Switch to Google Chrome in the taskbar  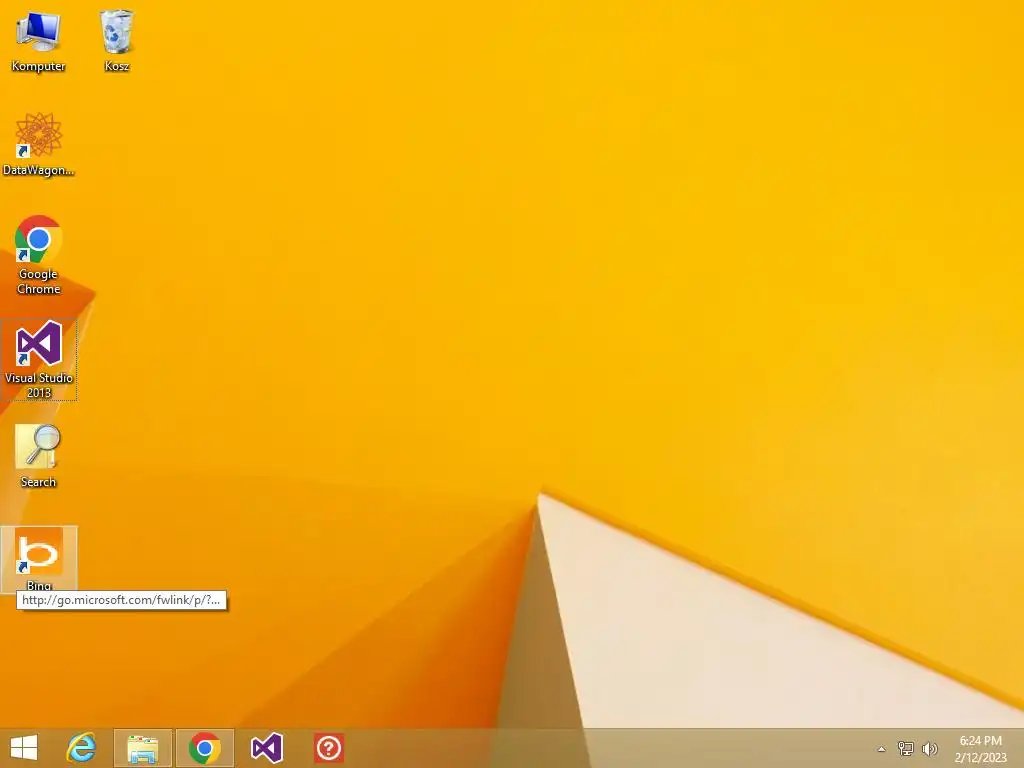click(x=204, y=748)
